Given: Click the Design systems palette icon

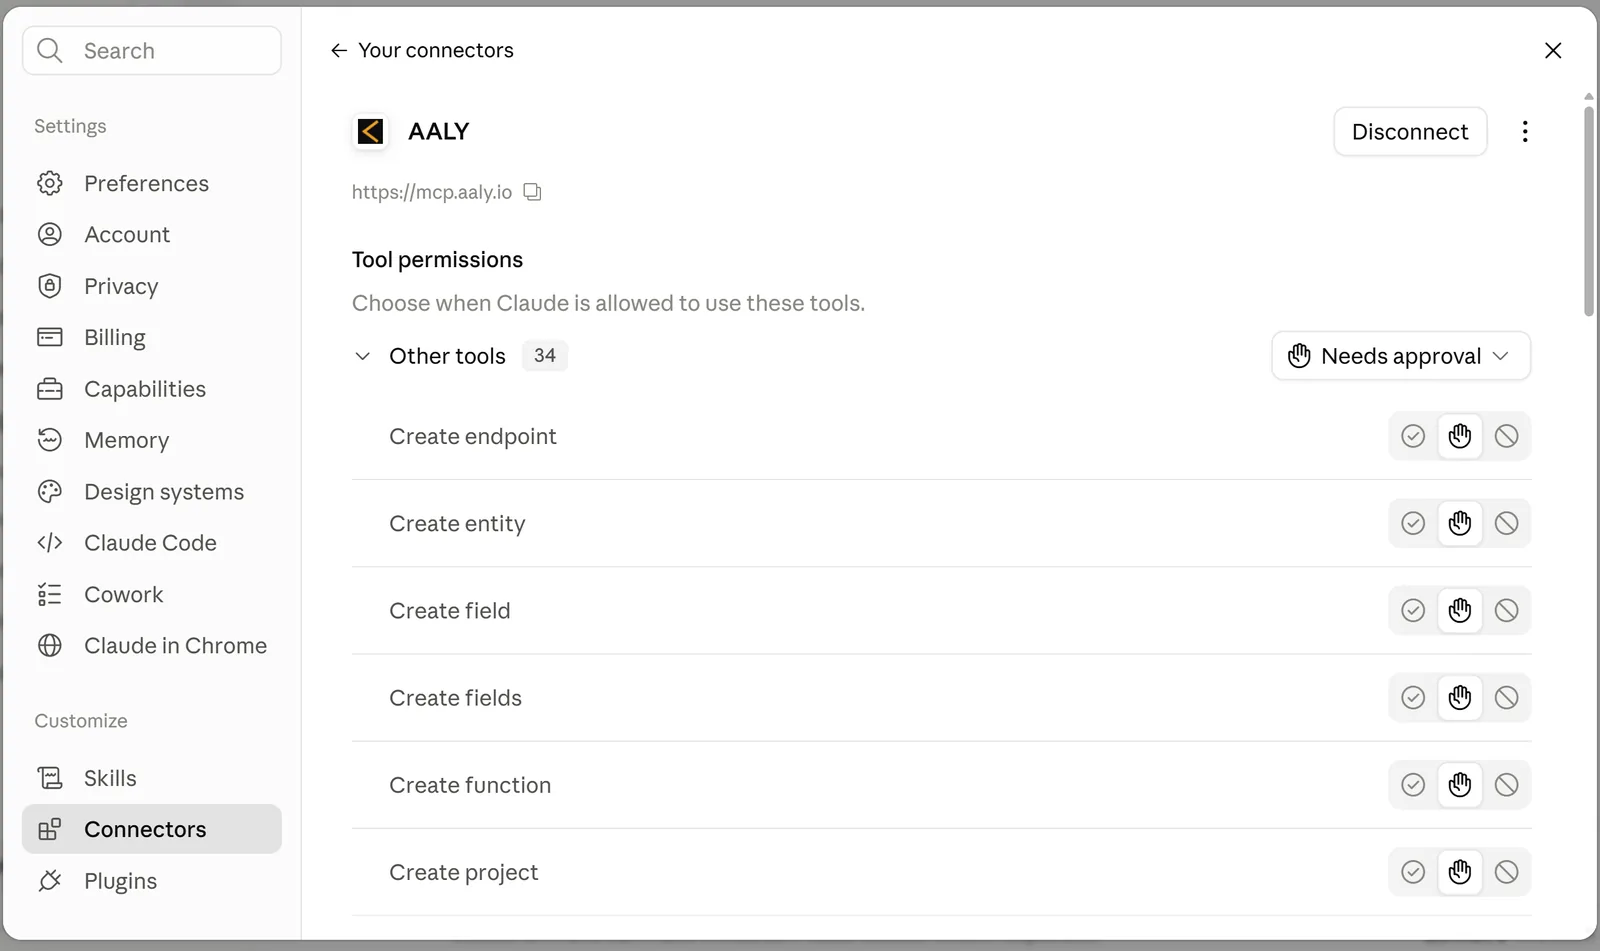Looking at the screenshot, I should pyautogui.click(x=50, y=491).
